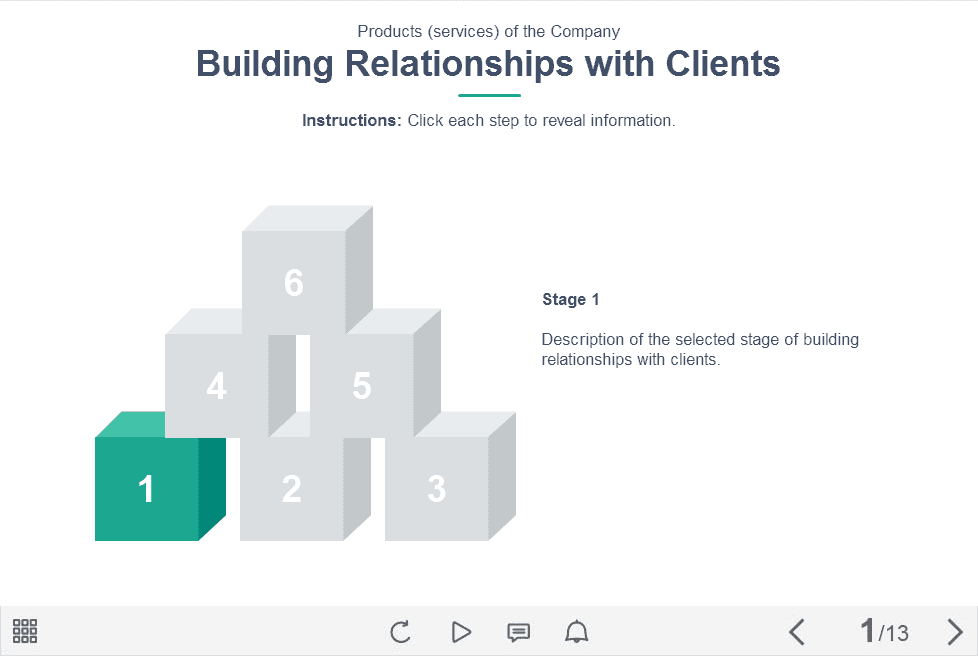
Task: Advance to the next slide arrow
Action: pyautogui.click(x=954, y=632)
